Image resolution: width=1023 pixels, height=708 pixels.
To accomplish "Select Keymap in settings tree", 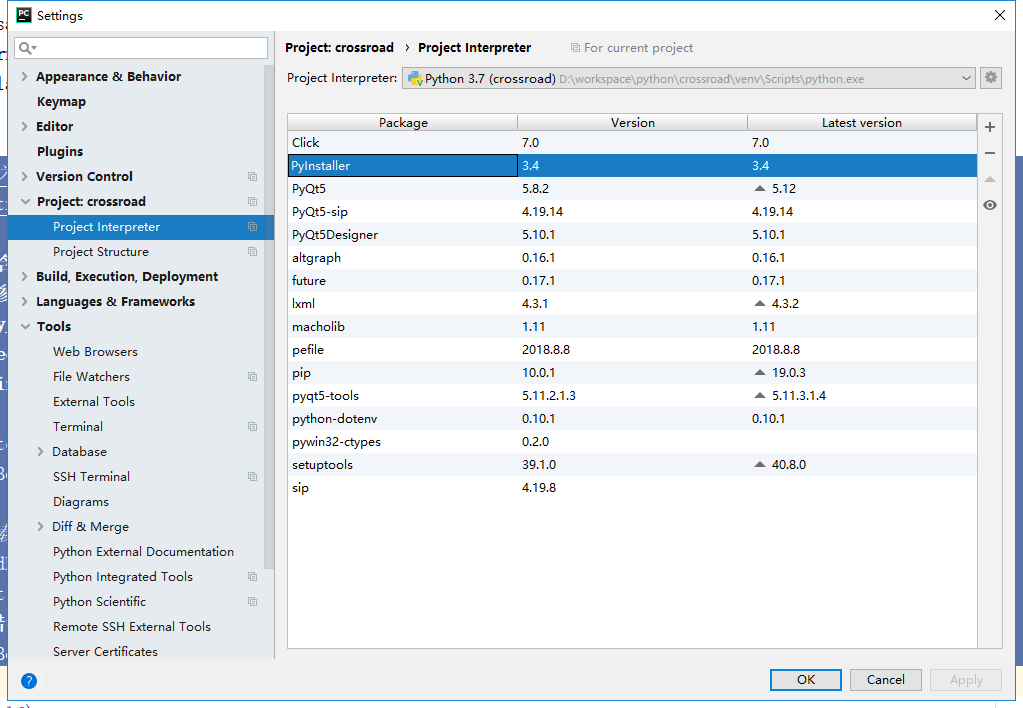I will click(x=61, y=102).
